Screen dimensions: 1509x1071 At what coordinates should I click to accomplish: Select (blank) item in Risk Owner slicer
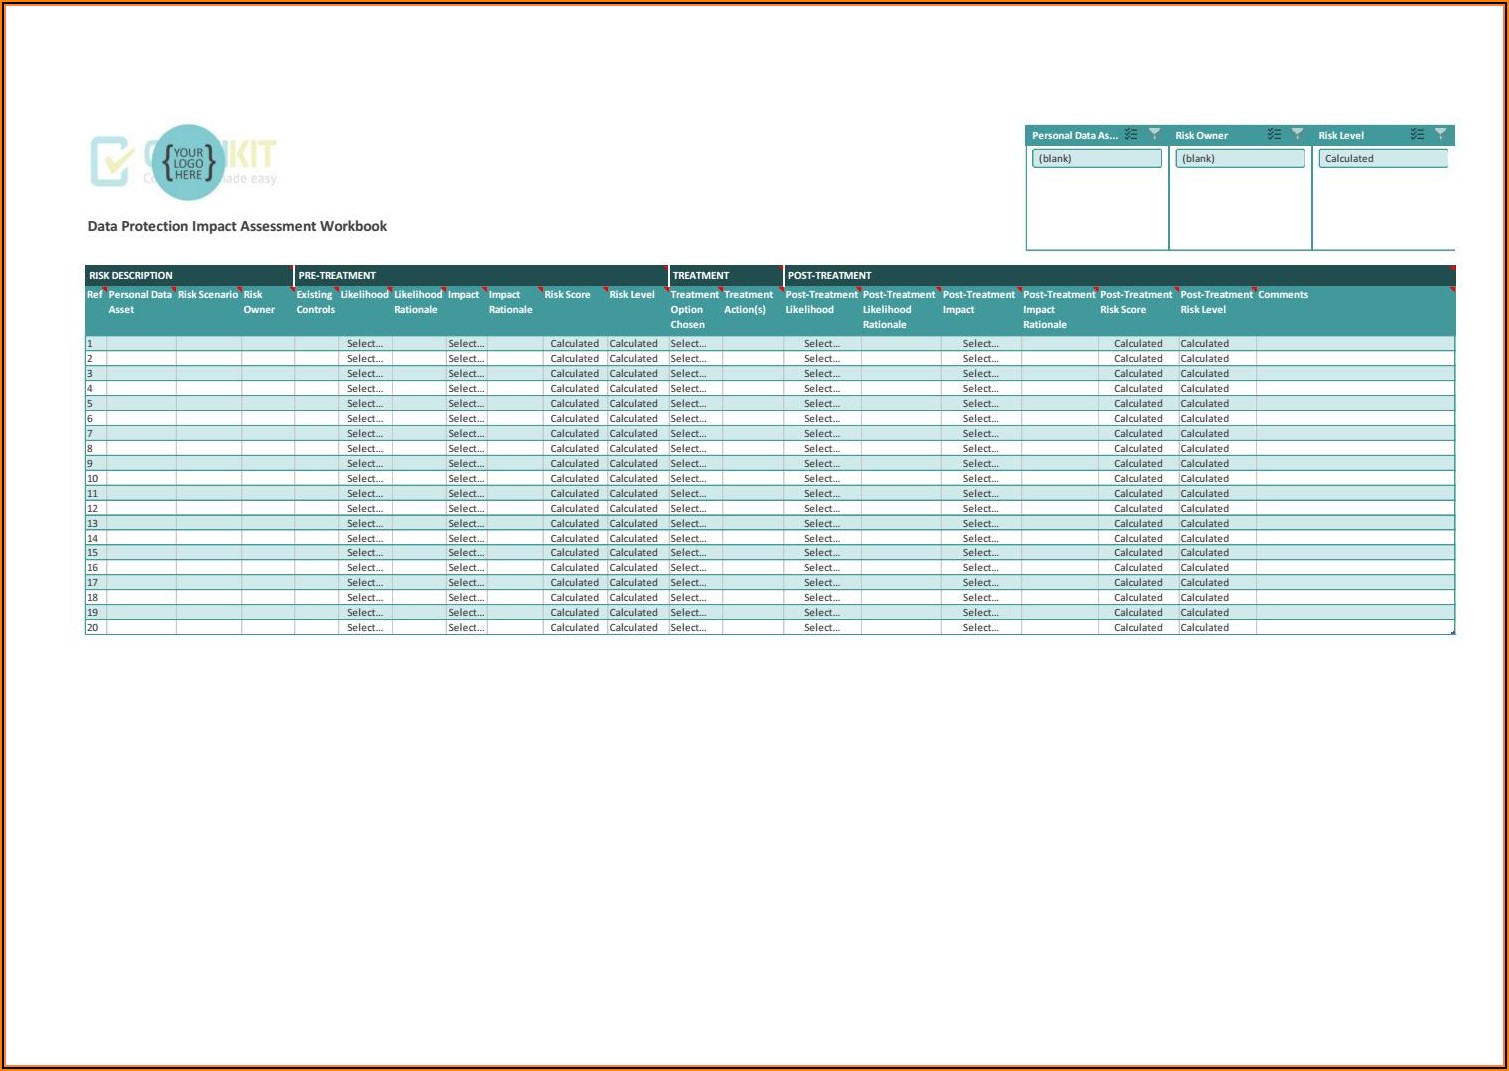pos(1239,159)
